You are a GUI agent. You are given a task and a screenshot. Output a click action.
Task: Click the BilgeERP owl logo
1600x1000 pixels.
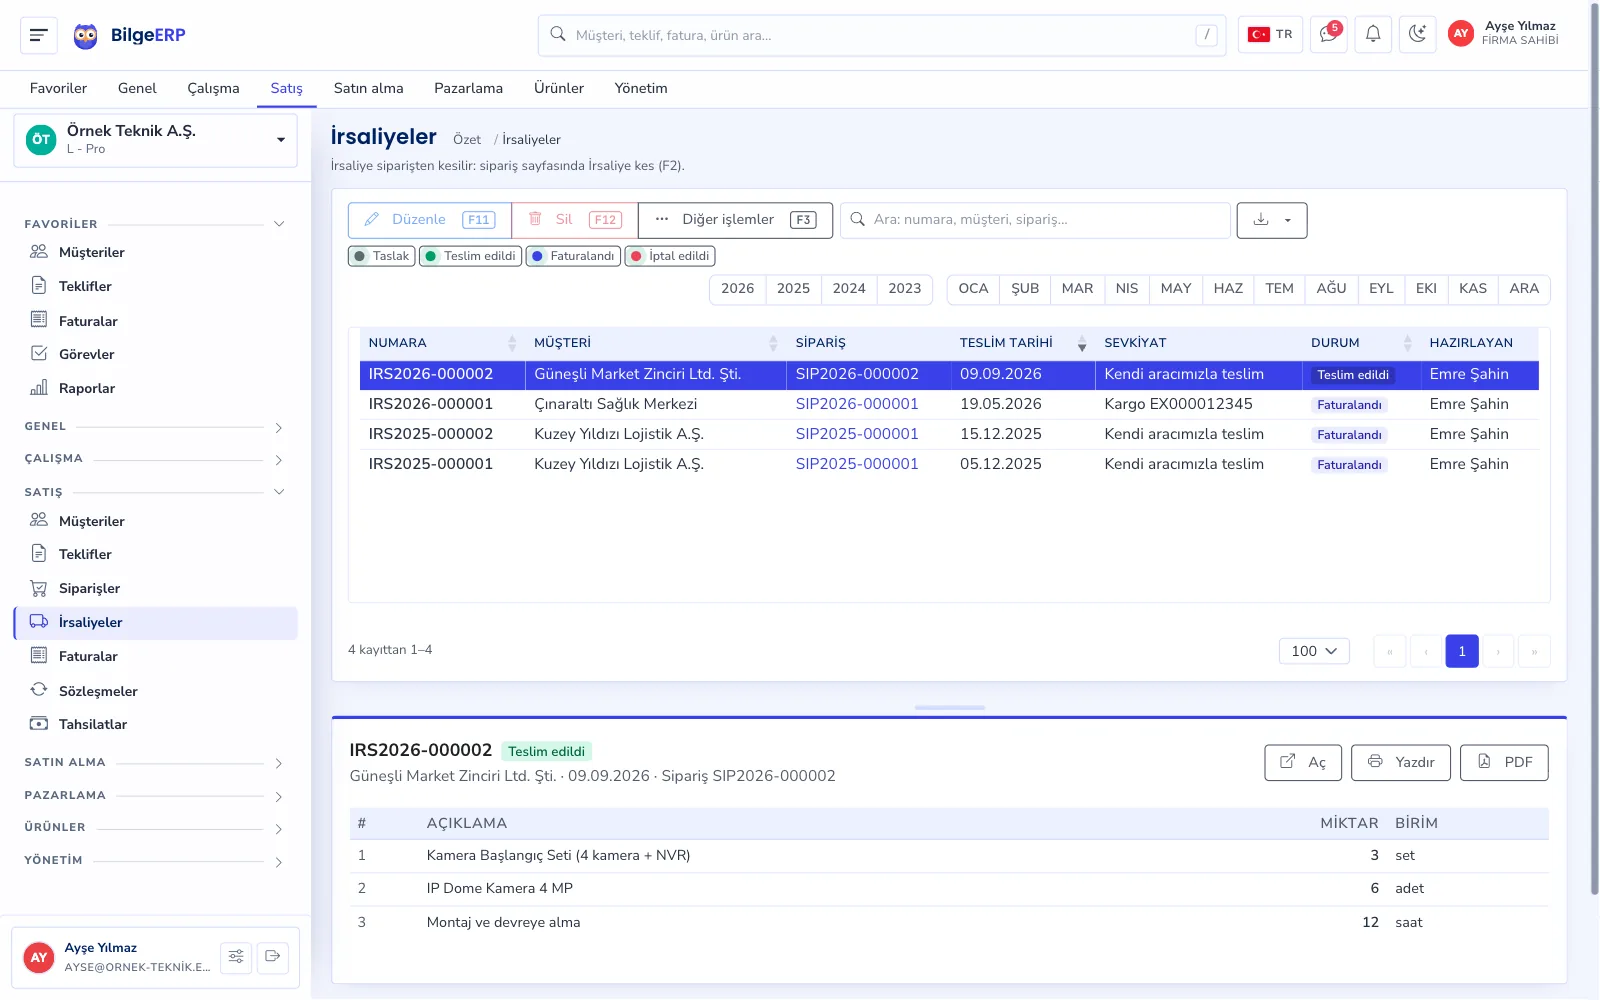86,36
